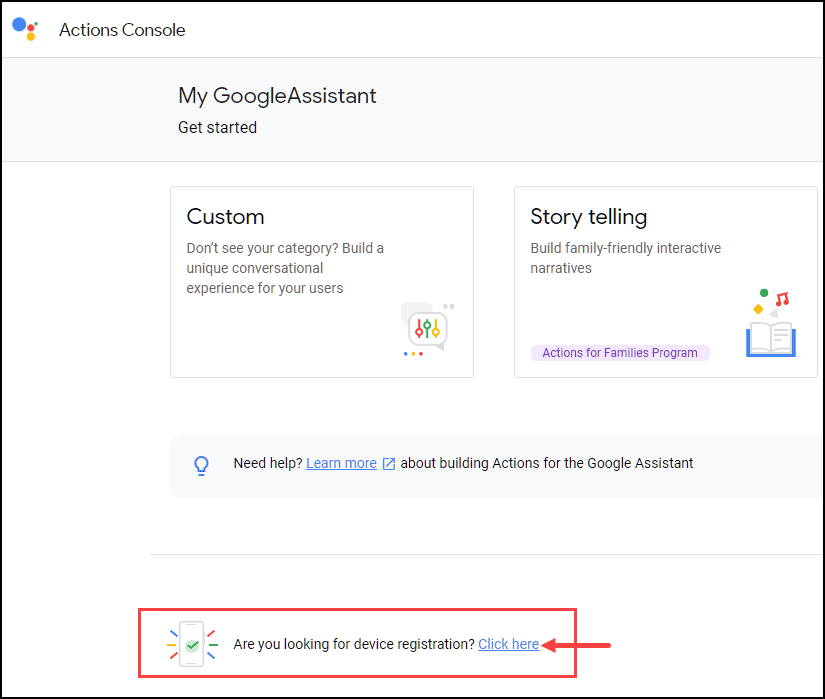
Task: Click 'about building Actions for the Google Assistant' text
Action: point(547,463)
